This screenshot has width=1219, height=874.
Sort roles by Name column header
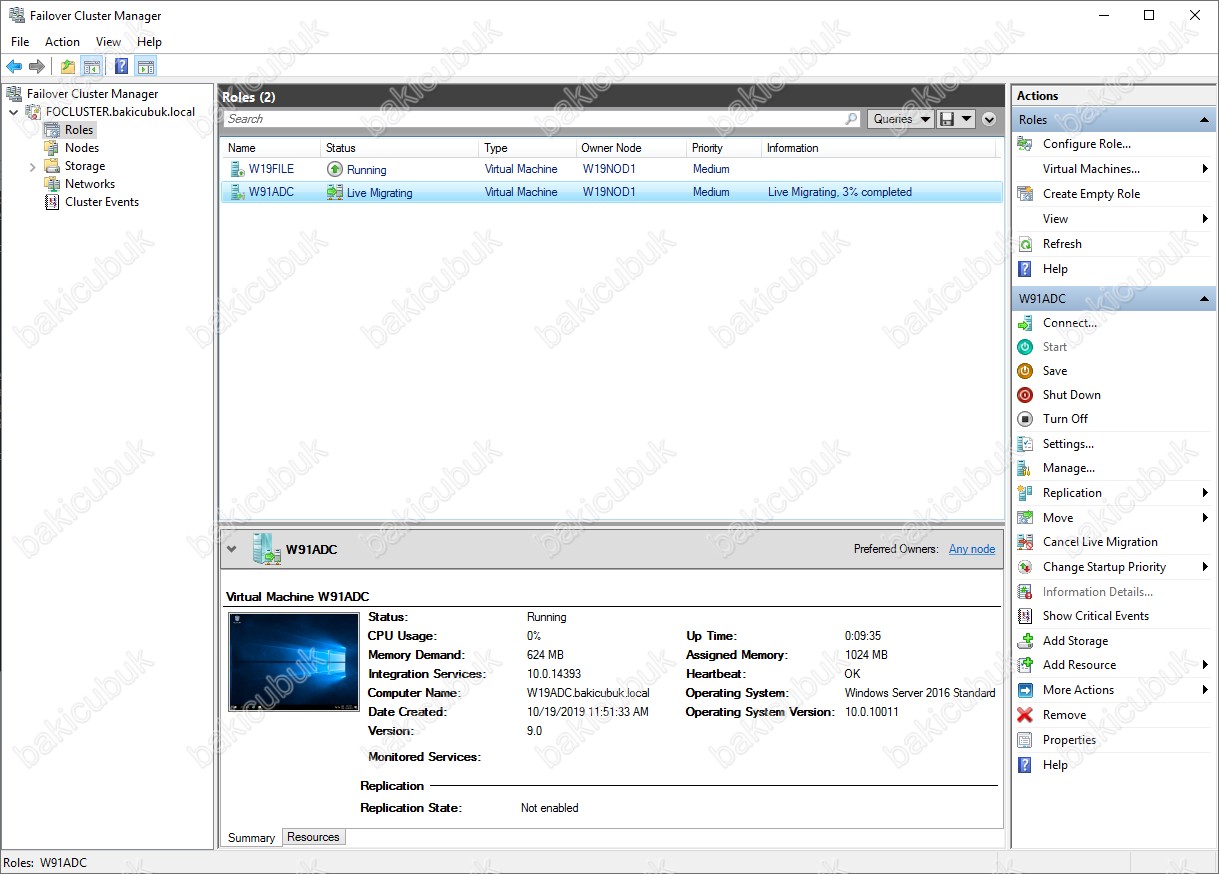pos(271,148)
